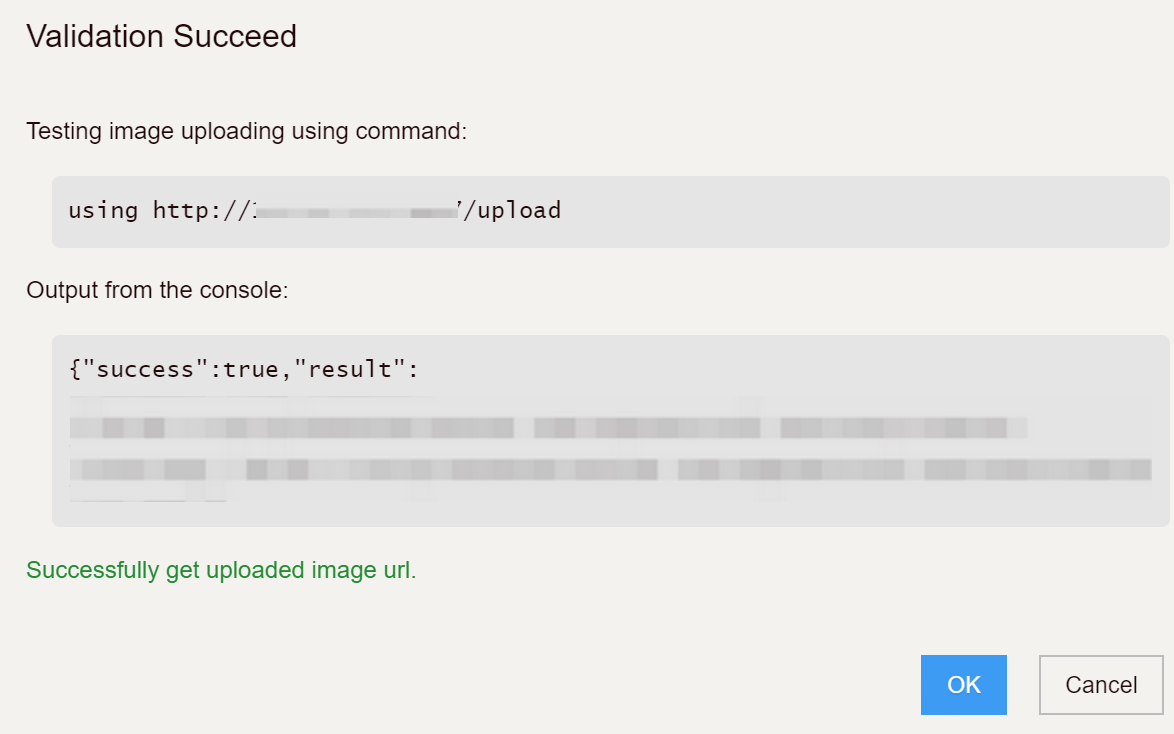Click the '/upload' path in the command
The height and width of the screenshot is (734, 1174).
coord(512,210)
